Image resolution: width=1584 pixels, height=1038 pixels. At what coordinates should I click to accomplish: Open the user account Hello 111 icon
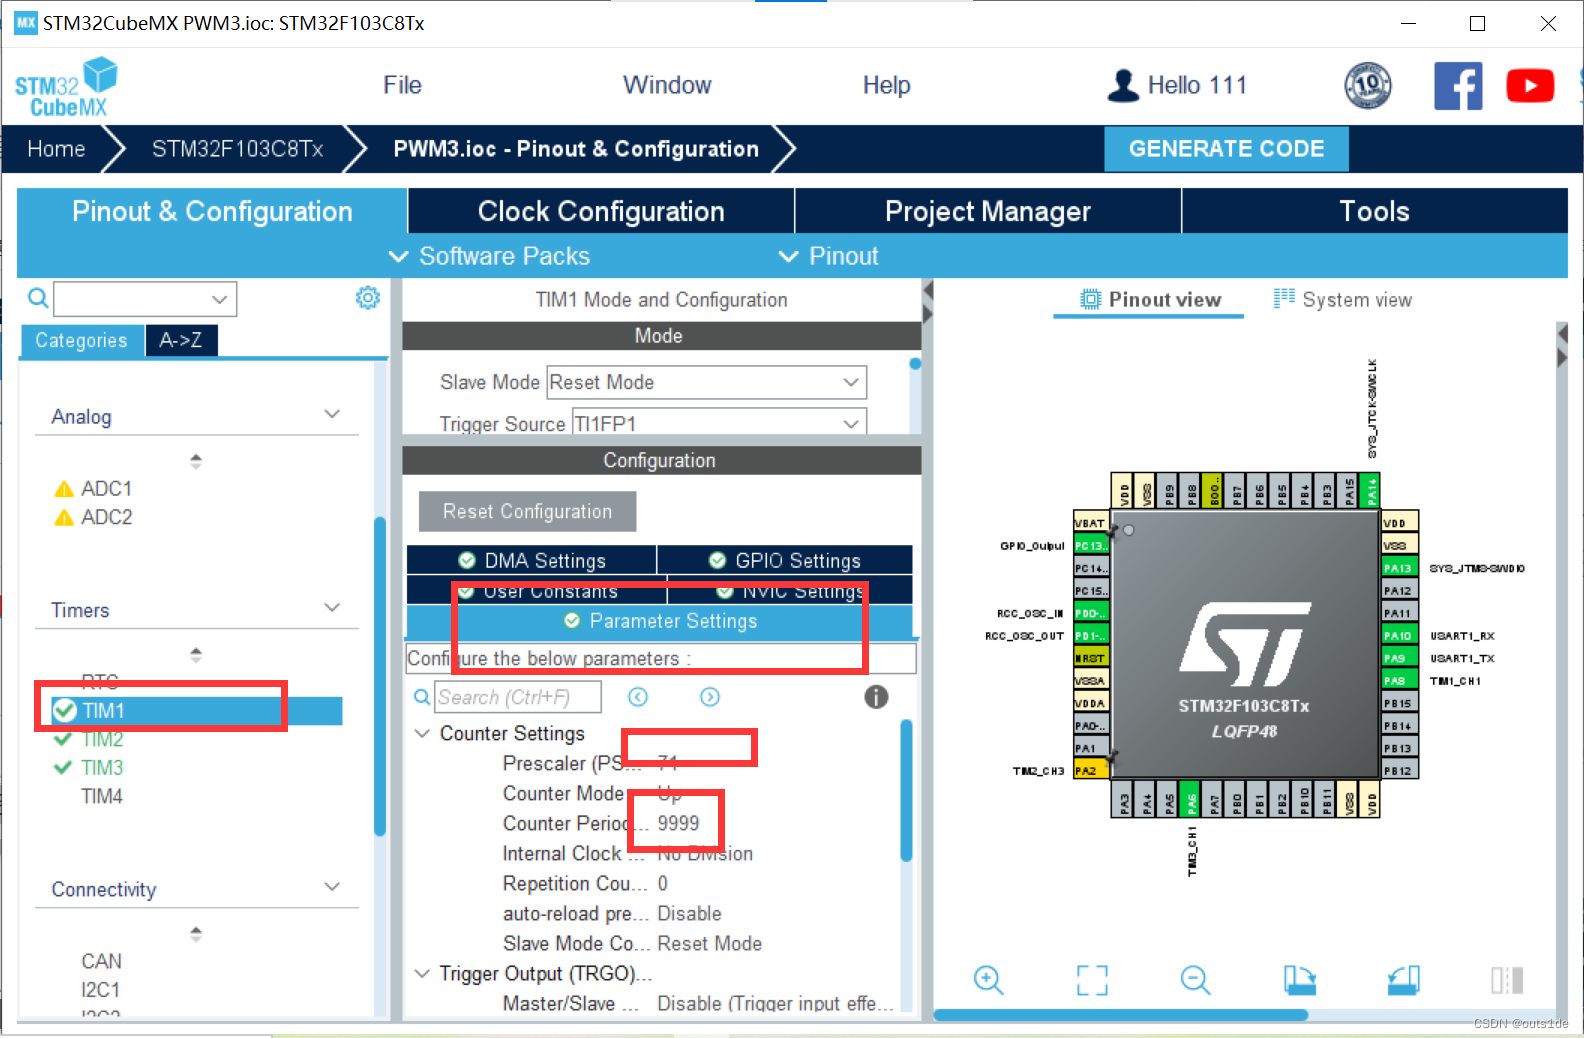click(1123, 85)
